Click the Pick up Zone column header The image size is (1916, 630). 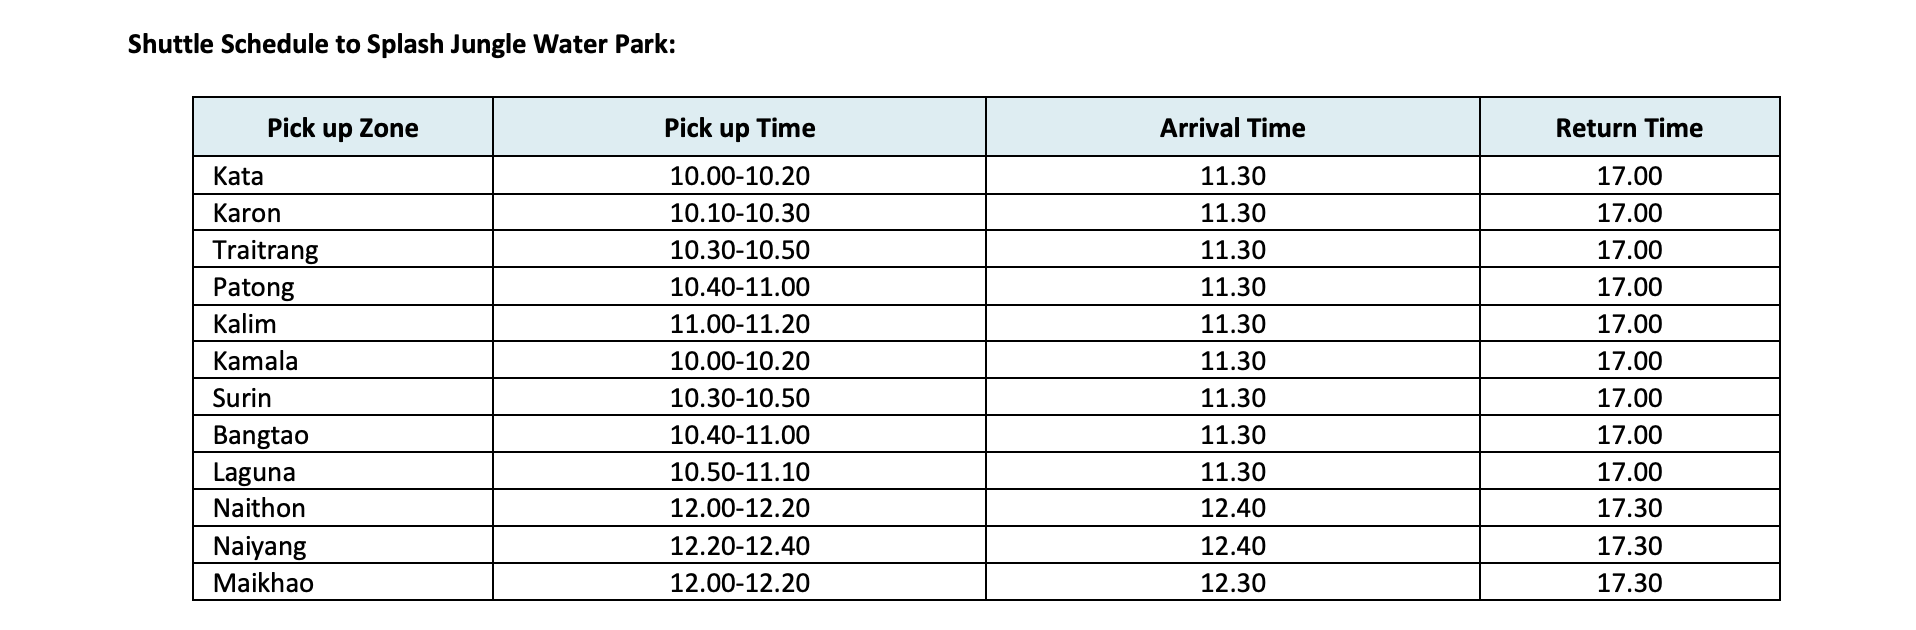342,128
